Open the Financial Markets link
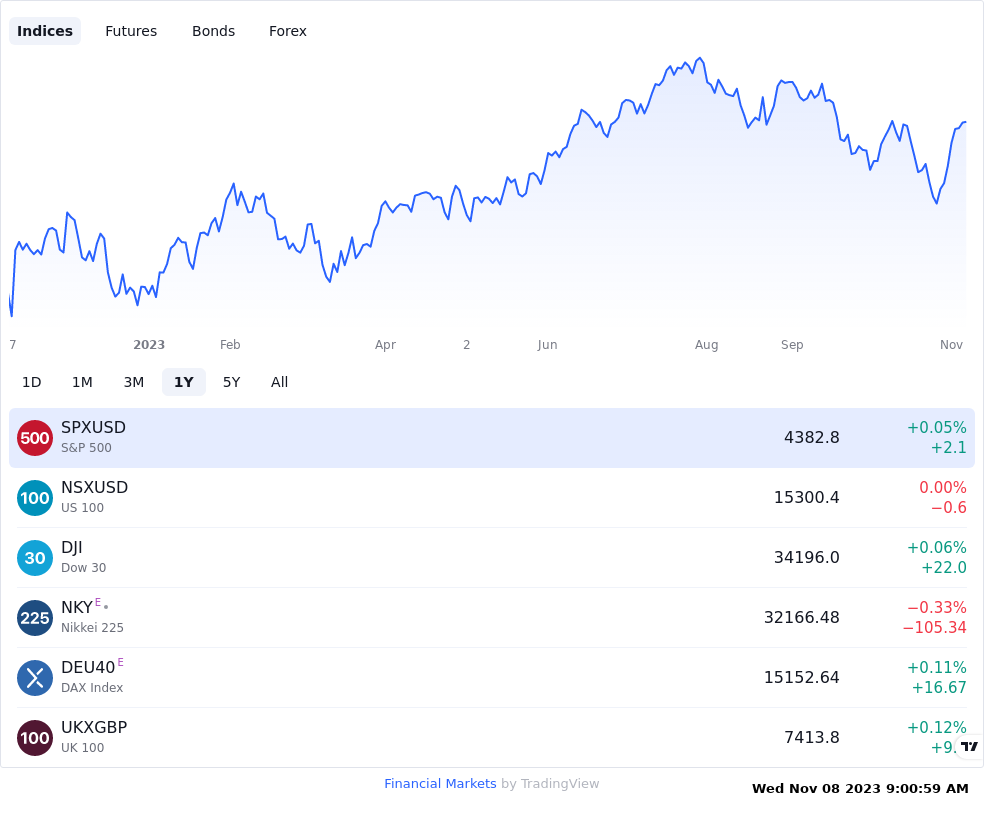 click(440, 784)
